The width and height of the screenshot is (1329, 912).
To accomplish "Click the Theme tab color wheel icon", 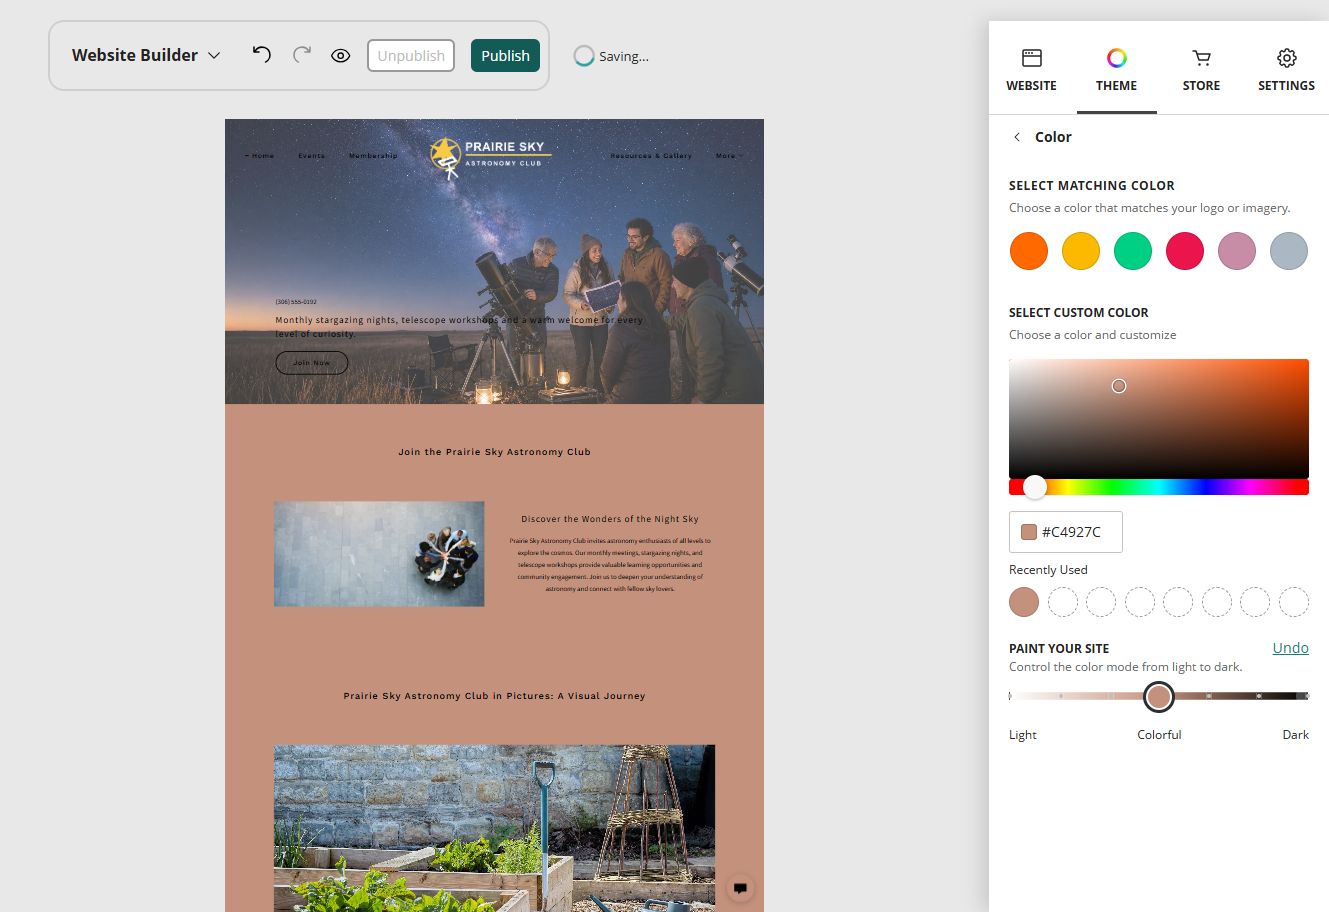I will [x=1117, y=58].
